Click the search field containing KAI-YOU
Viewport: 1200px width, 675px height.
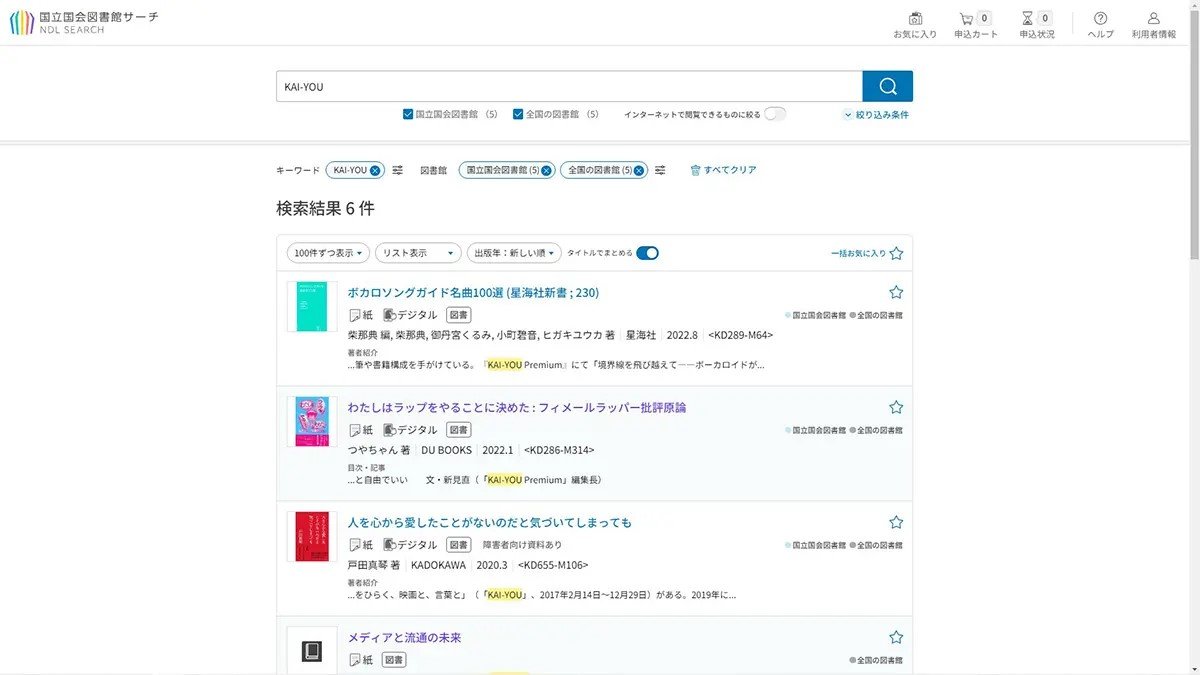pyautogui.click(x=568, y=87)
